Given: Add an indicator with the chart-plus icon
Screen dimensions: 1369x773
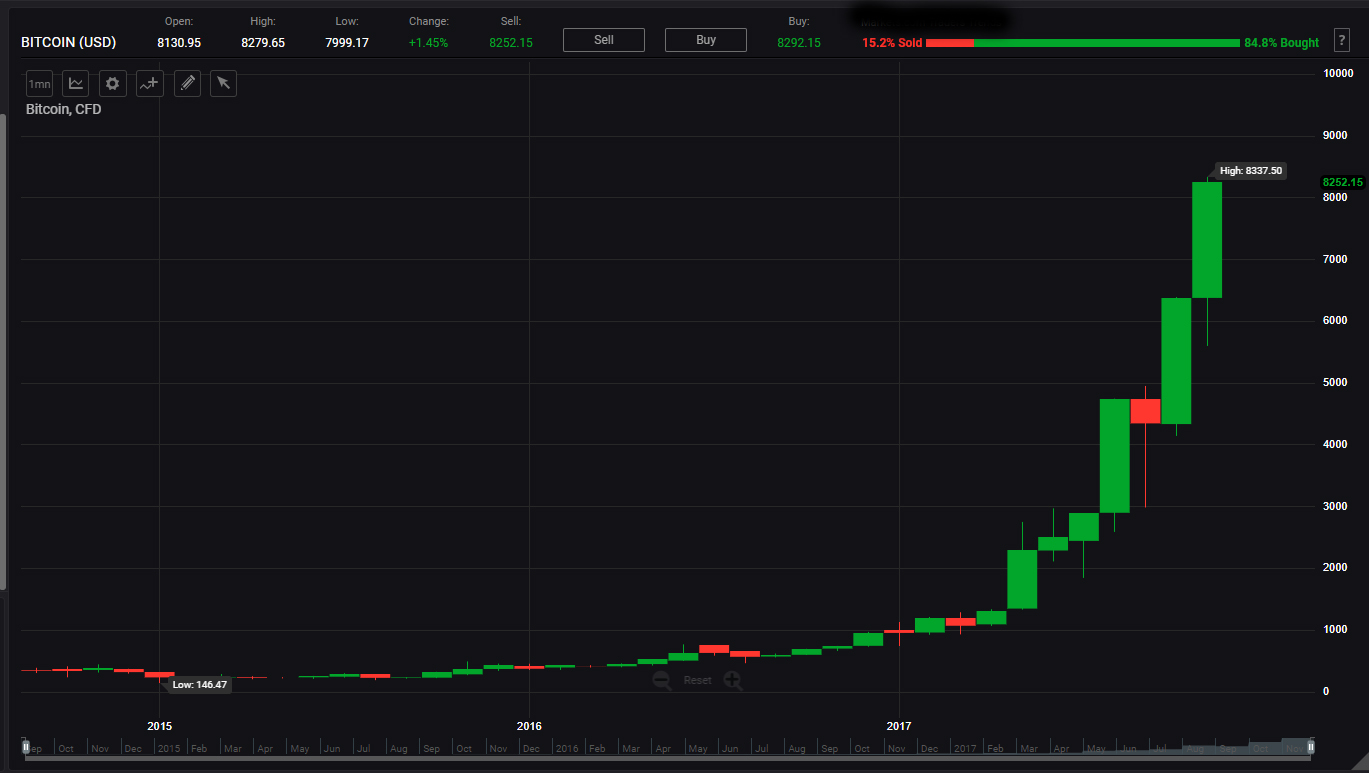Looking at the screenshot, I should click(150, 84).
